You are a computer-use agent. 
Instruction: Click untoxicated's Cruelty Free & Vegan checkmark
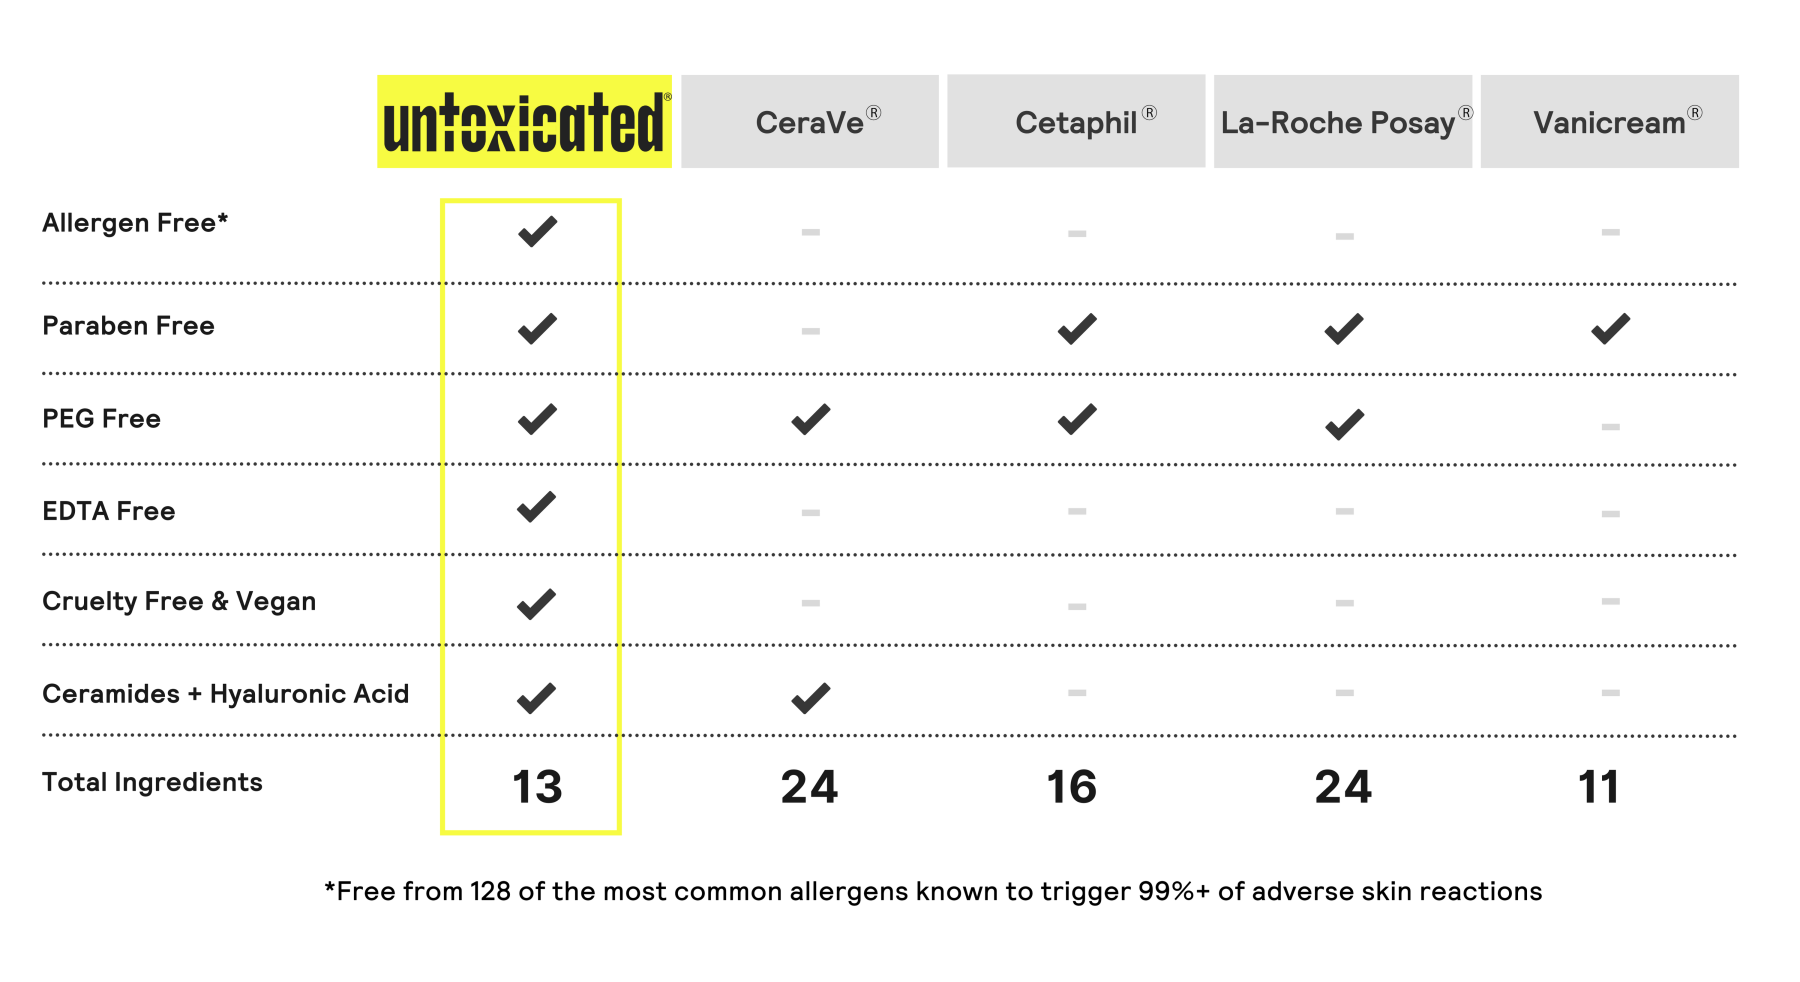point(537,604)
